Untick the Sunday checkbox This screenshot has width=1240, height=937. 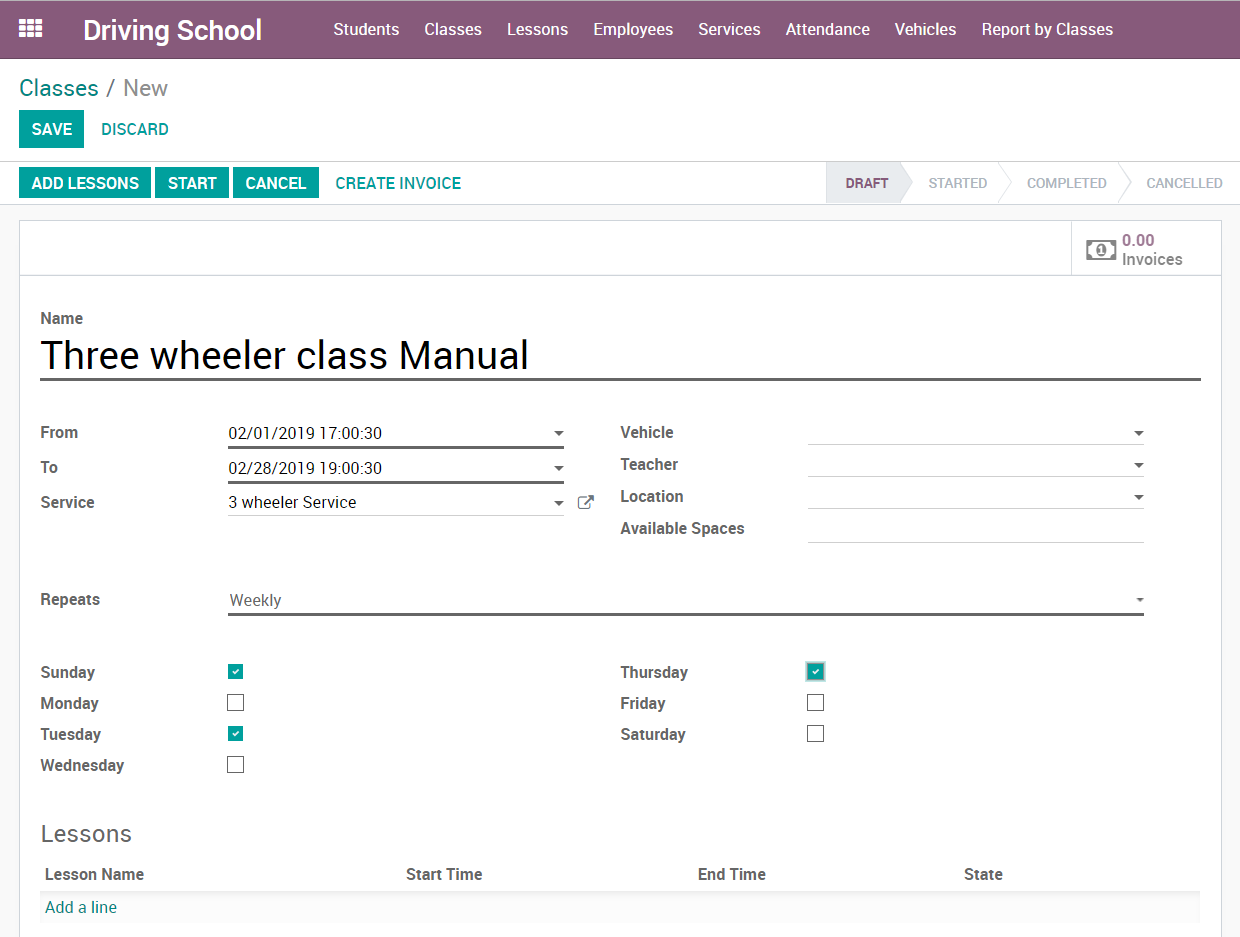point(236,672)
